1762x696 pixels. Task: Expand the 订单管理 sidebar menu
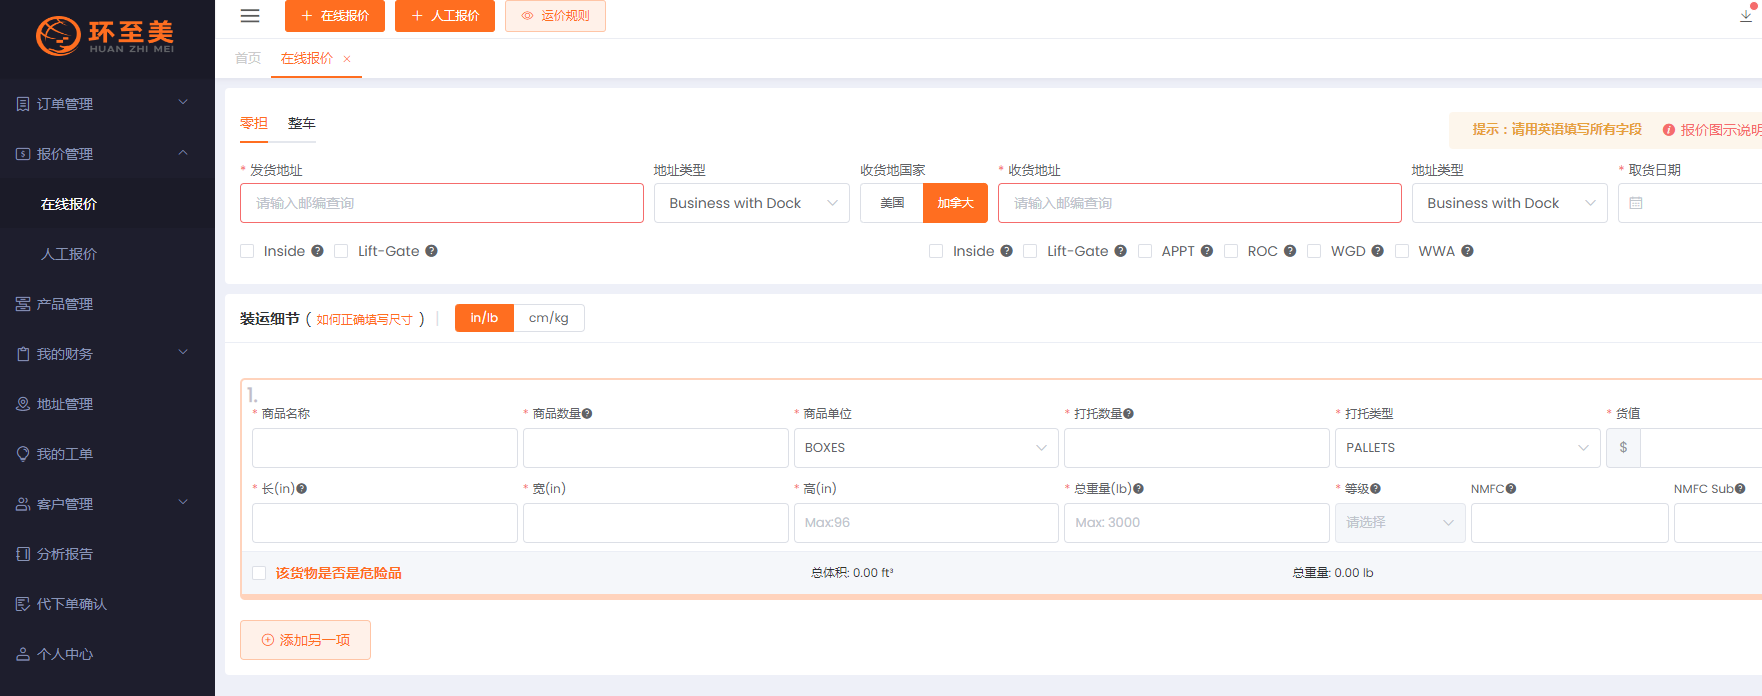point(100,104)
